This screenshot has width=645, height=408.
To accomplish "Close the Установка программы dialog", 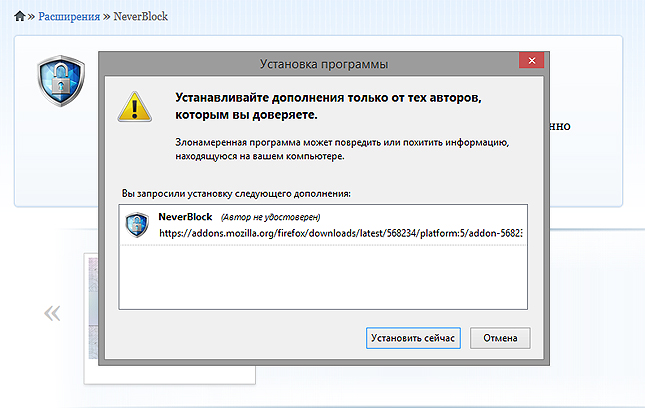I will click(525, 62).
